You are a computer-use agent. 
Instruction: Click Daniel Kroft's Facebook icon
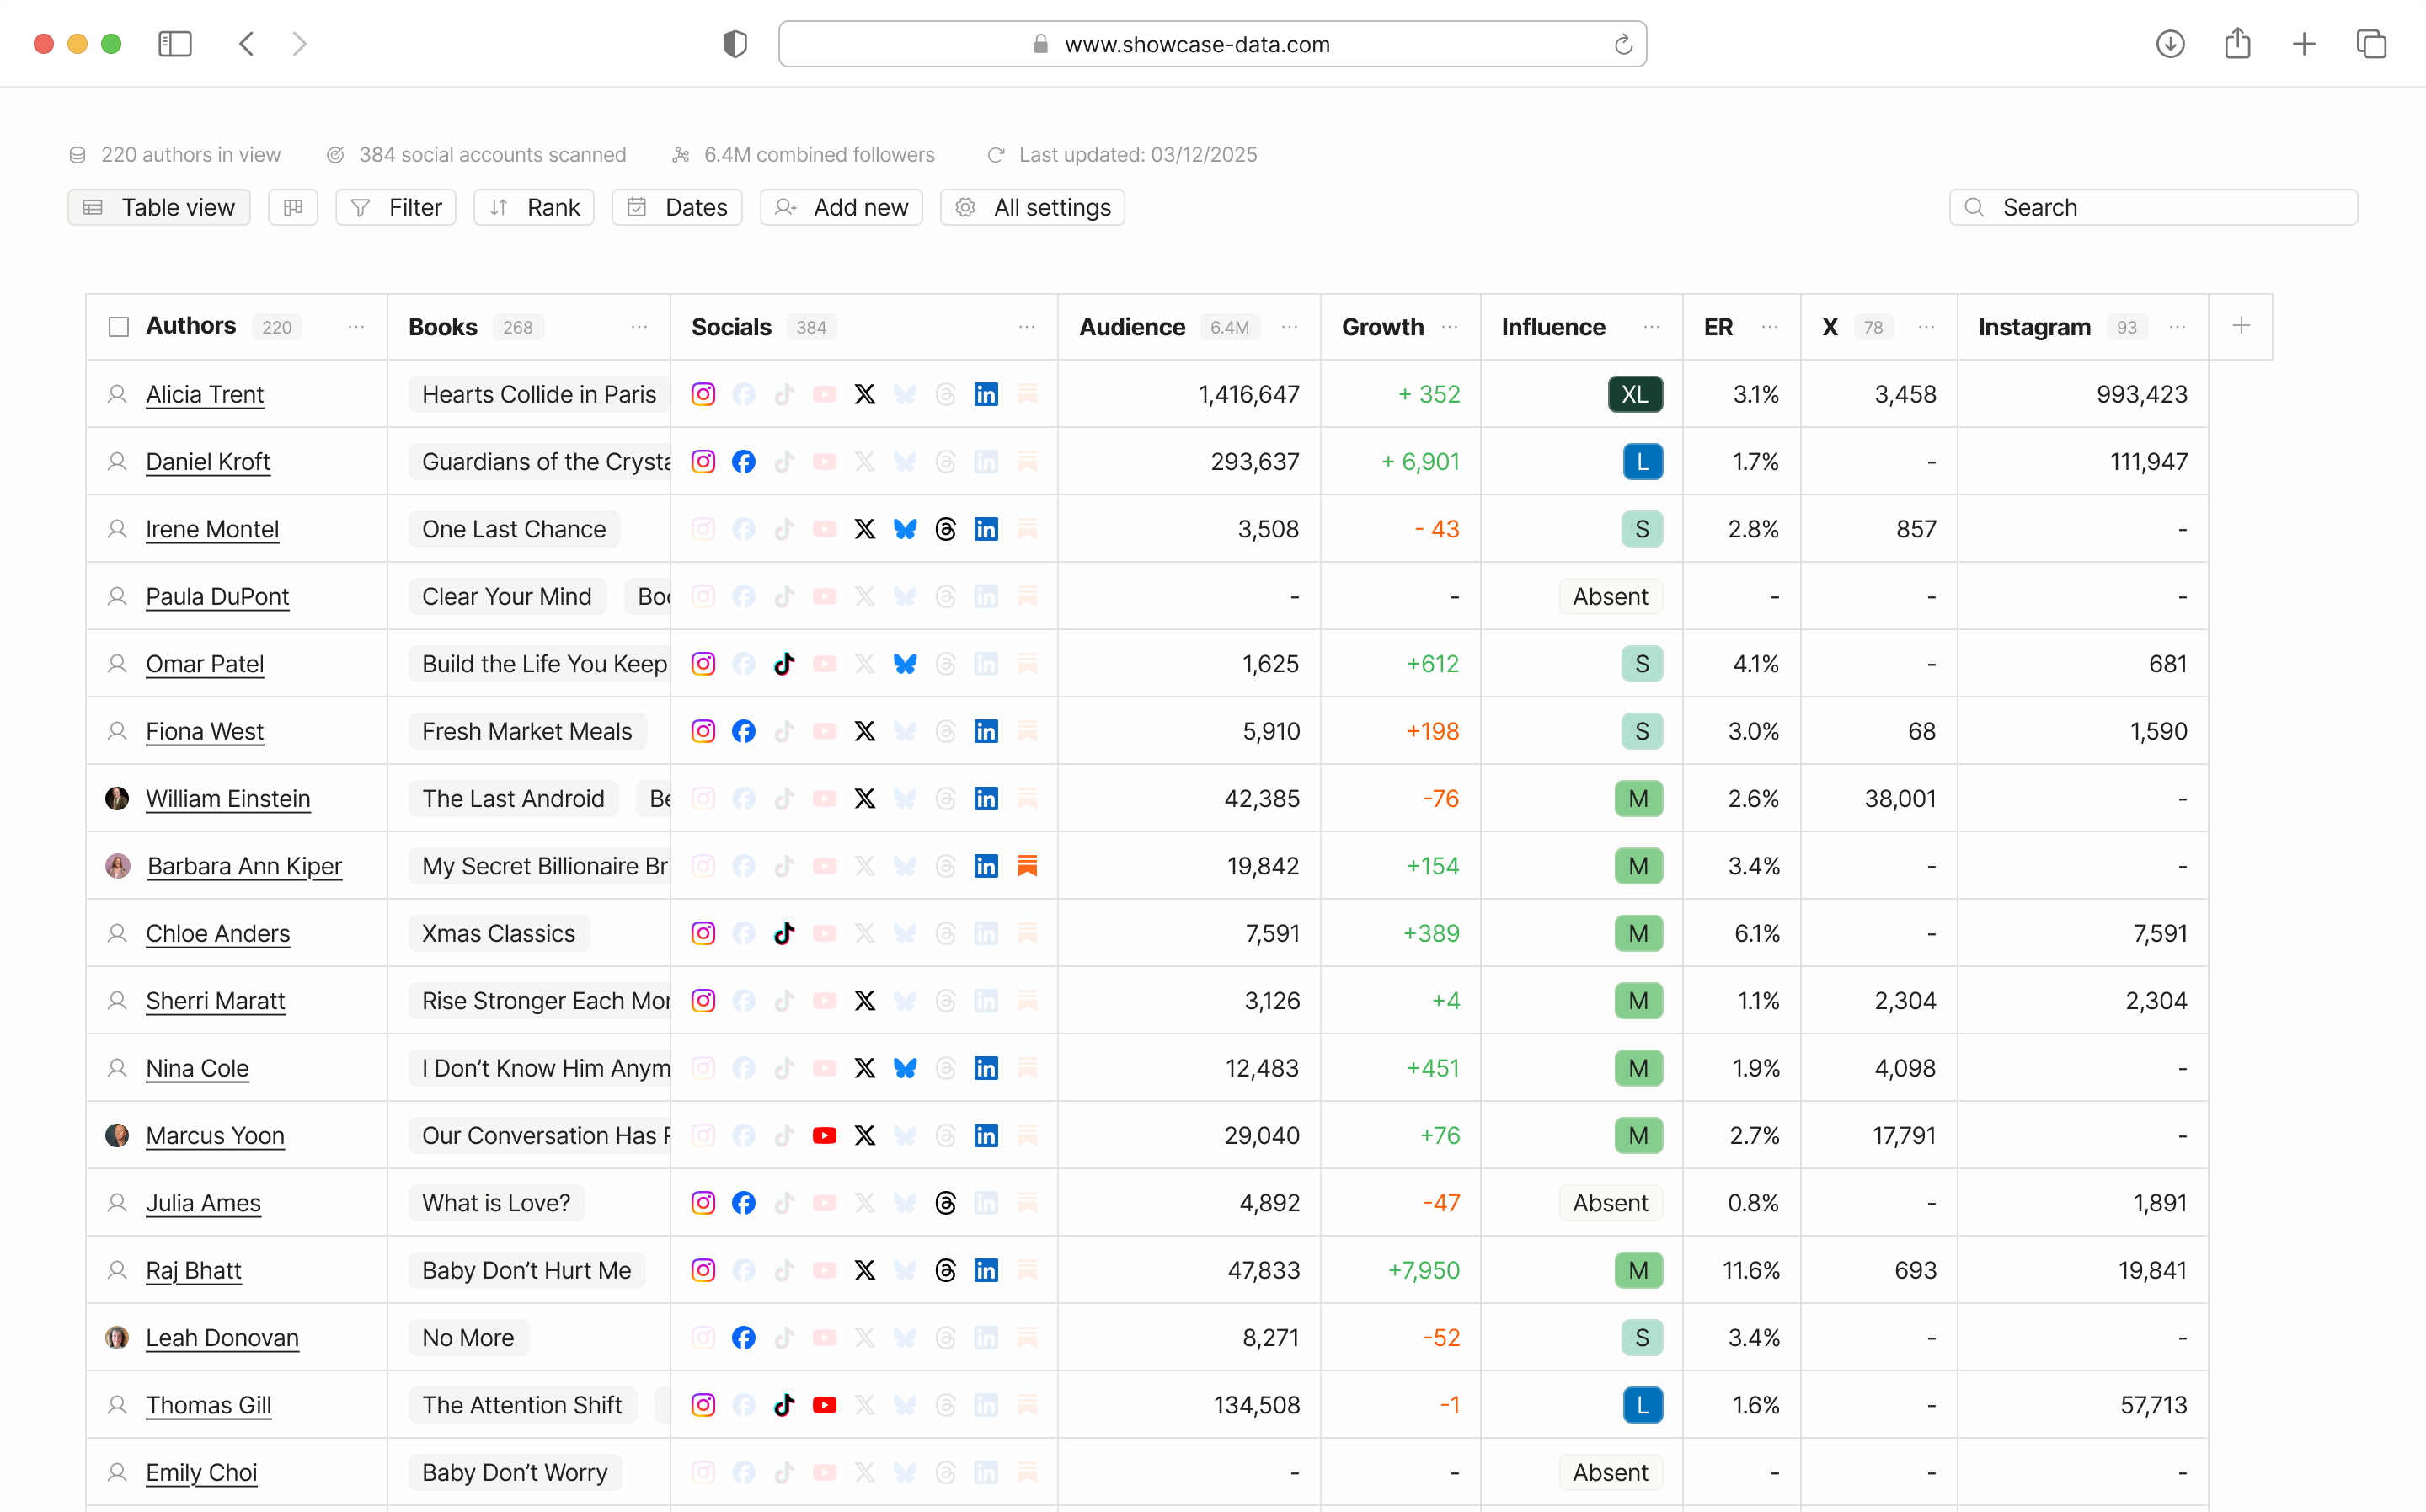tap(743, 461)
